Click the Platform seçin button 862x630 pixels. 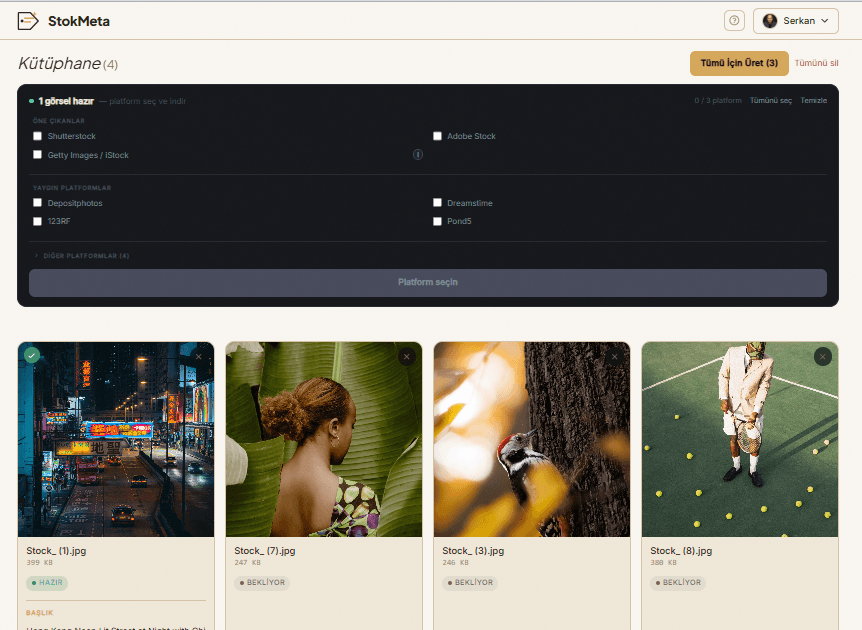(x=428, y=283)
